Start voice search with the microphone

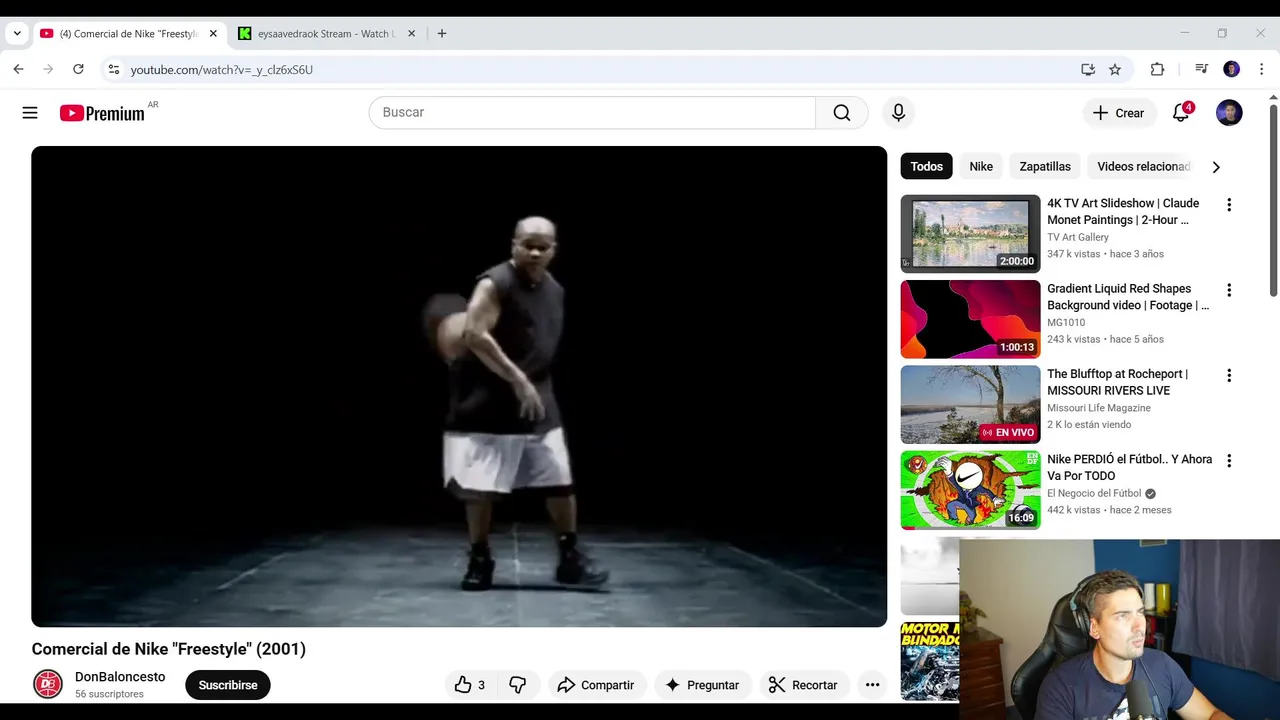[x=898, y=113]
